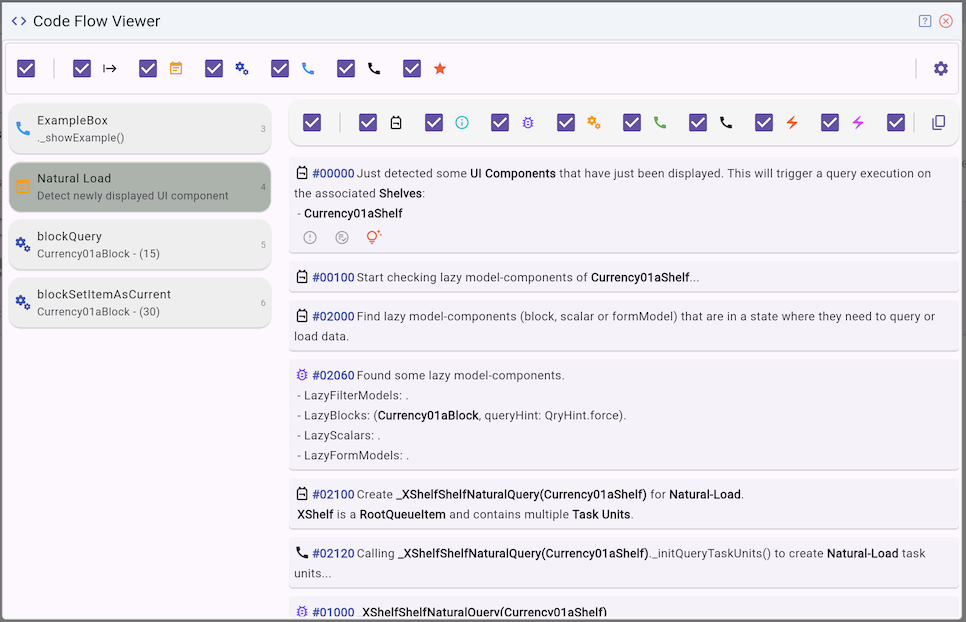
Task: Click the exclamation circle icon under entry #00000
Action: 310,237
